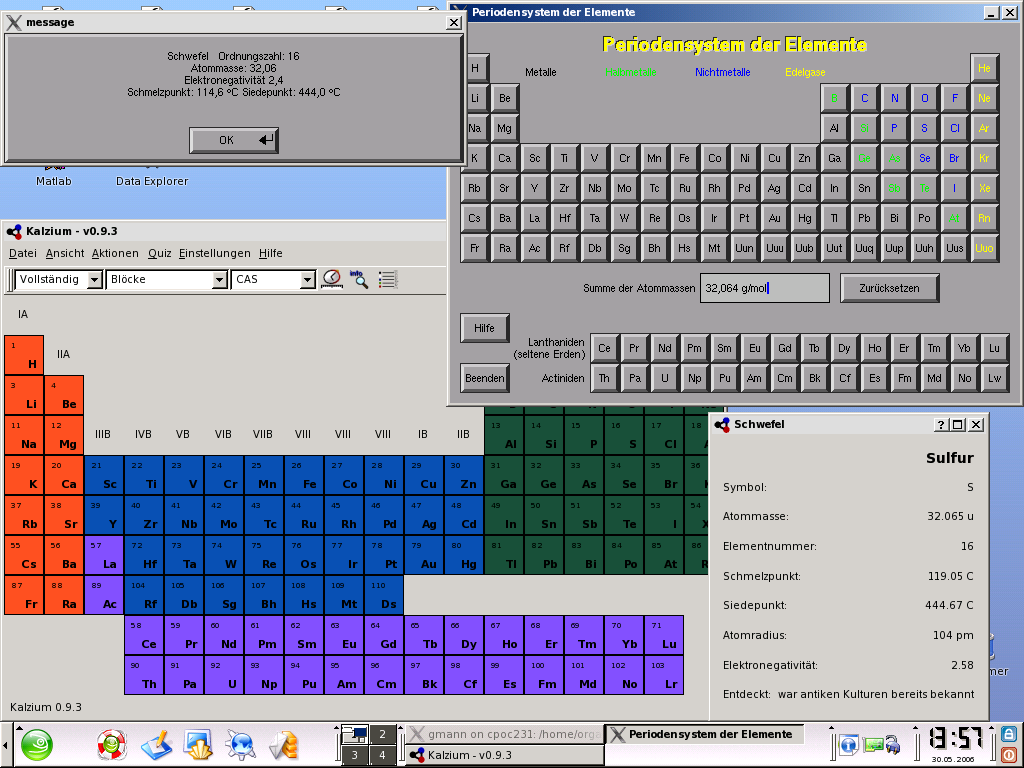The width and height of the screenshot is (1024, 768).
Task: Click the Atommasse value 32.065 u
Action: [x=950, y=516]
